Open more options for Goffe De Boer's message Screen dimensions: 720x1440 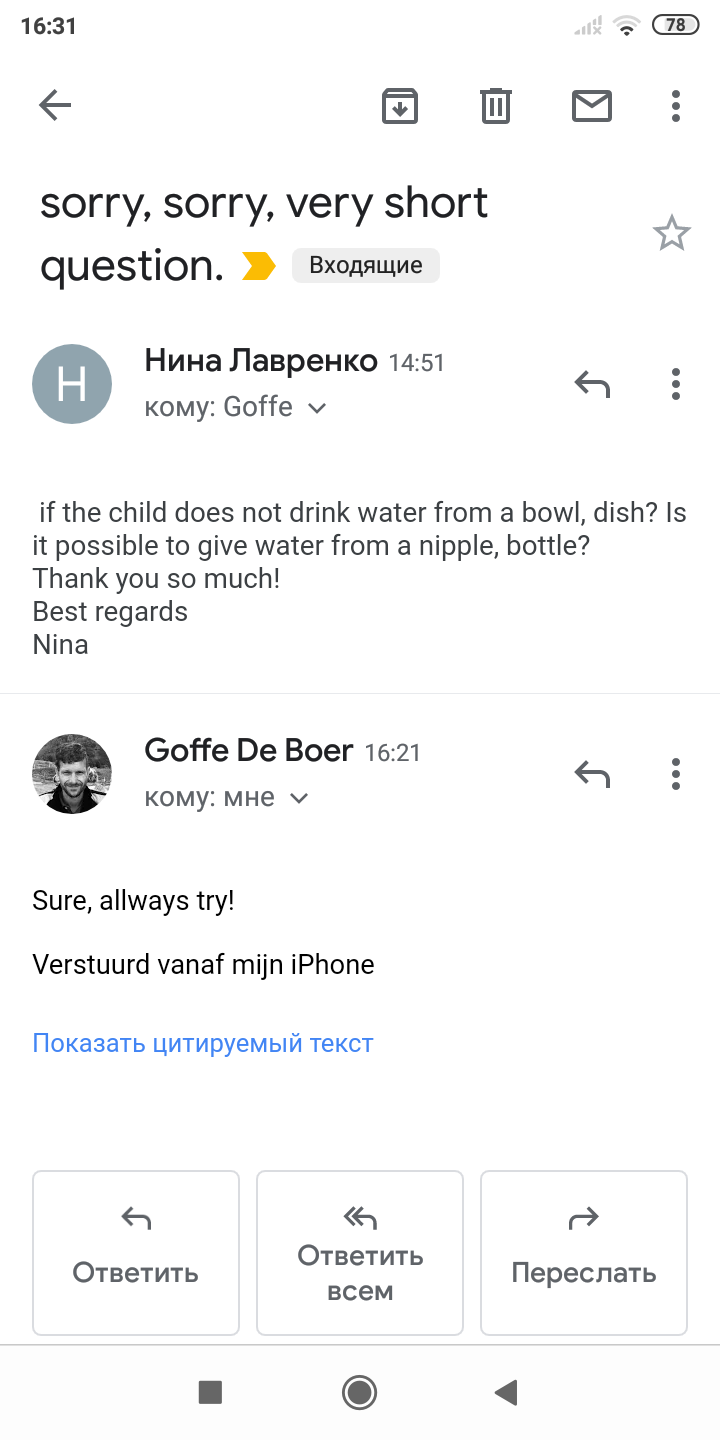click(676, 773)
